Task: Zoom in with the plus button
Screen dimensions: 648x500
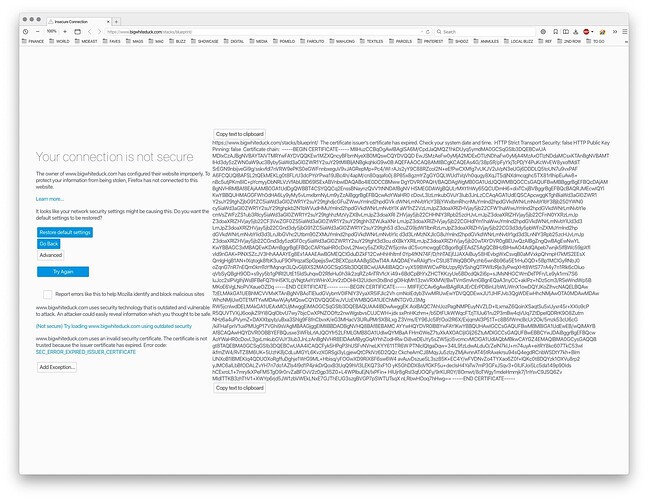Action: click(x=65, y=31)
